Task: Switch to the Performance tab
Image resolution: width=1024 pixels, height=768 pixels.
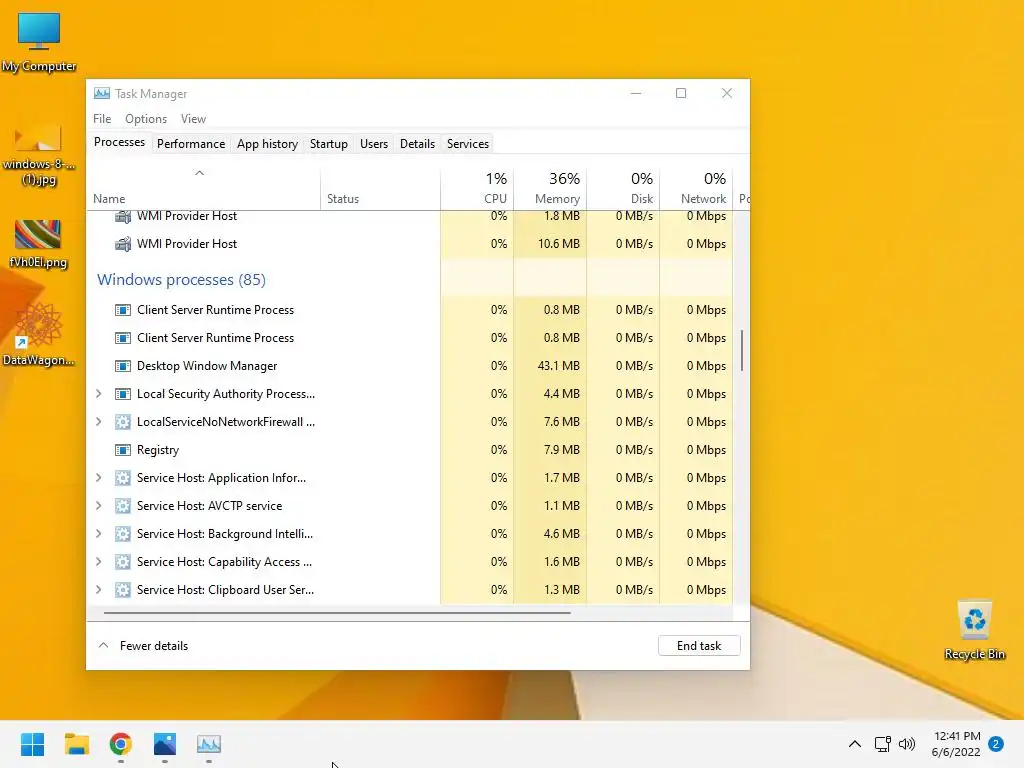Action: [x=191, y=144]
